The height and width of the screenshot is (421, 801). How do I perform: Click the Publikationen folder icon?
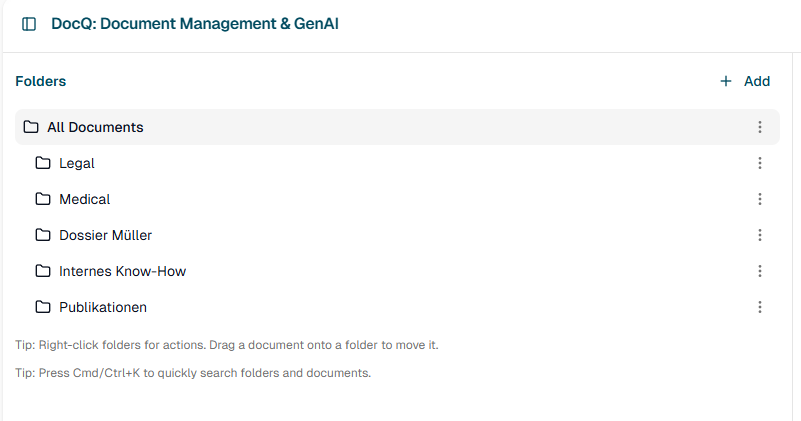pos(43,307)
